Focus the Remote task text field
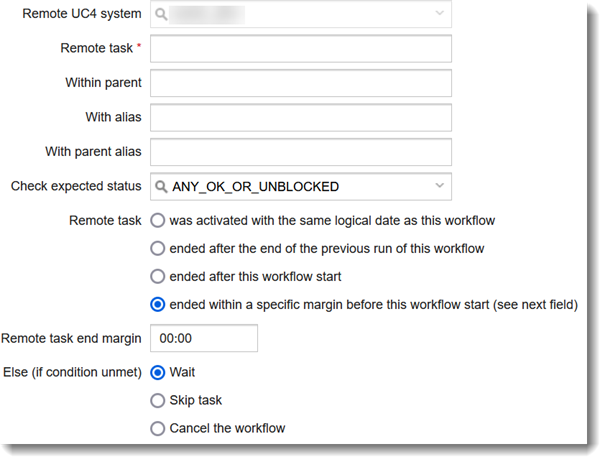 301,49
